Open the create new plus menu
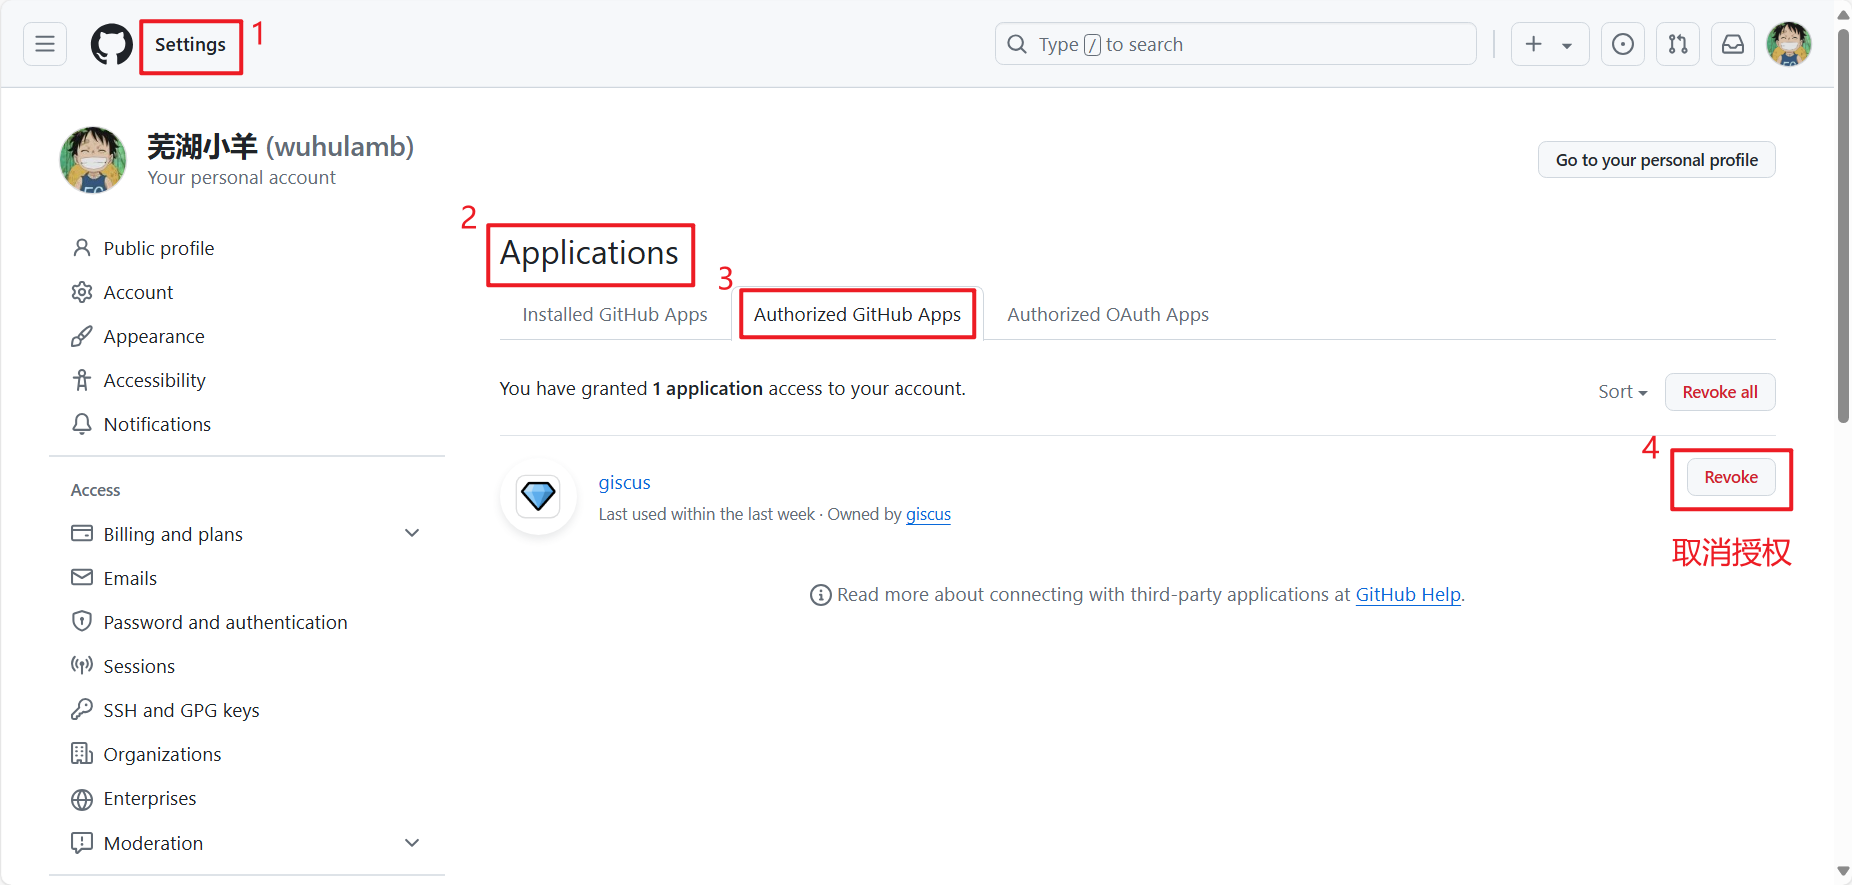The height and width of the screenshot is (885, 1852). [1533, 44]
